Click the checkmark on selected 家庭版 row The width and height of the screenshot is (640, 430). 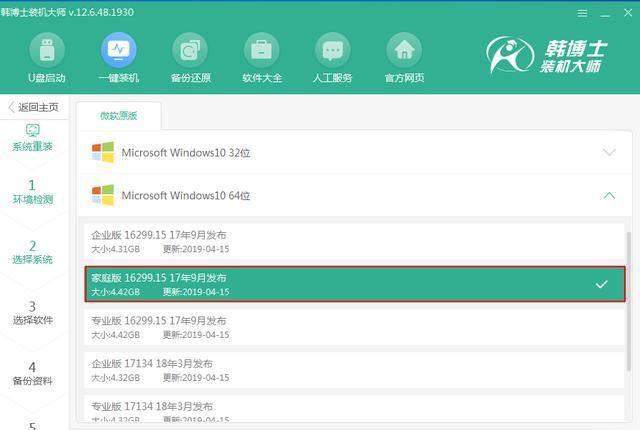click(602, 284)
